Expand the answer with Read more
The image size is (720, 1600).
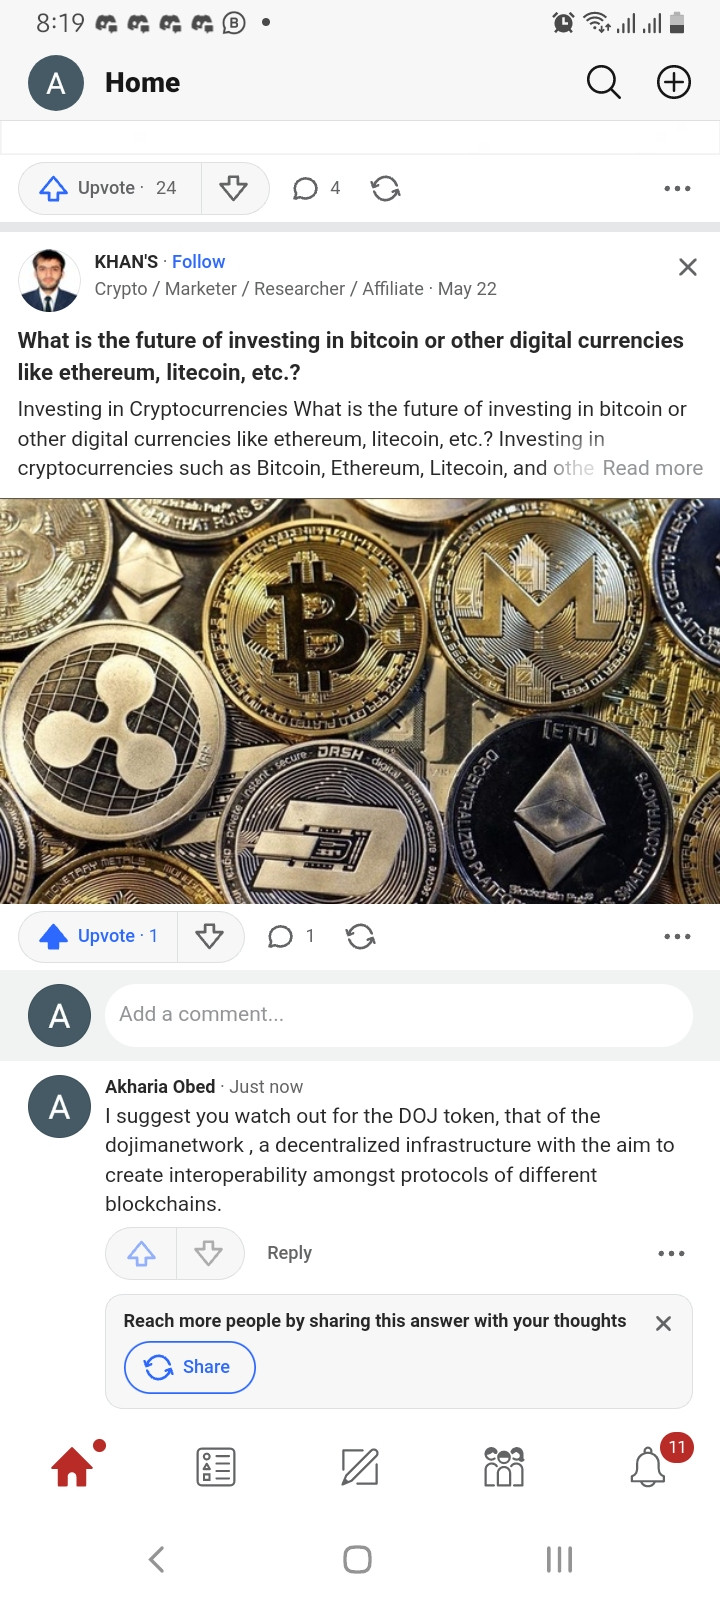point(652,468)
